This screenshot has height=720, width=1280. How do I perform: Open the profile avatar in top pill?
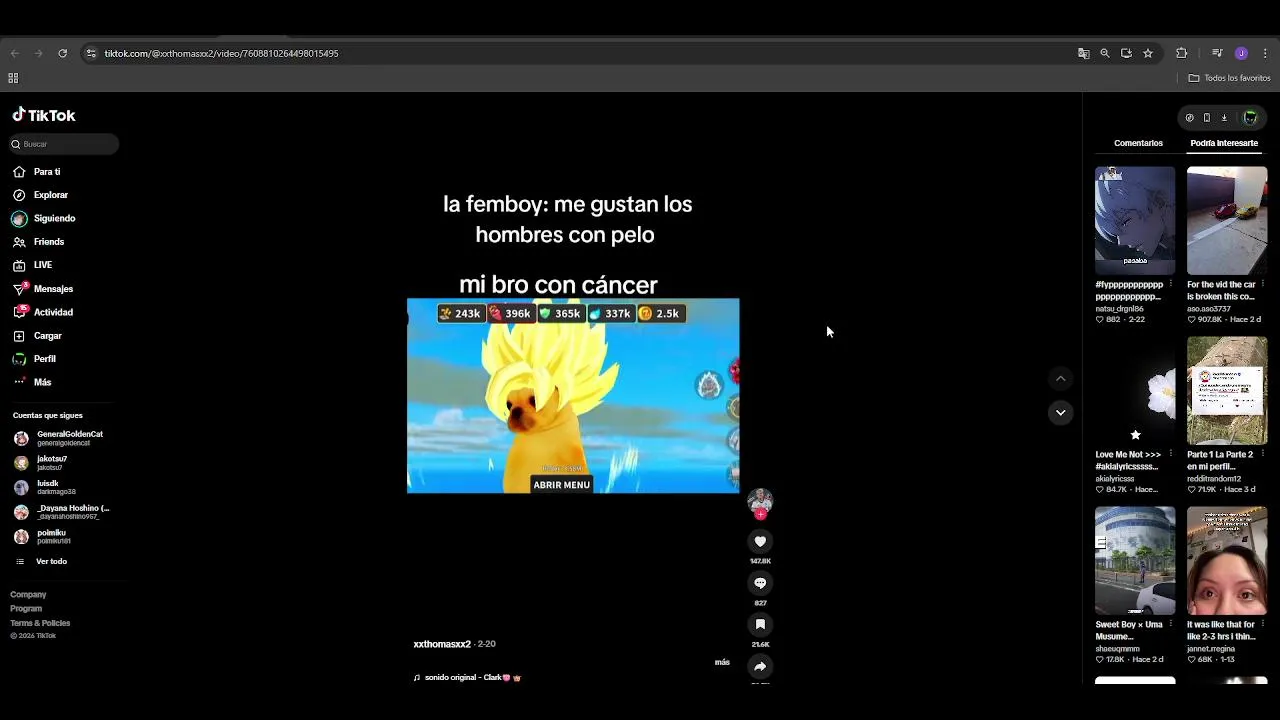(x=1250, y=118)
